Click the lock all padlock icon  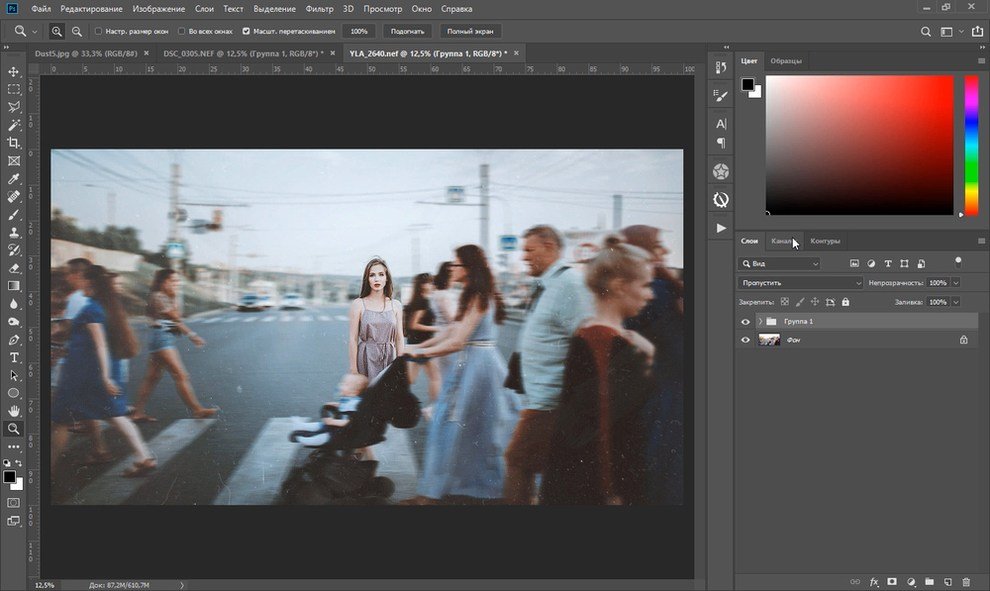846,301
